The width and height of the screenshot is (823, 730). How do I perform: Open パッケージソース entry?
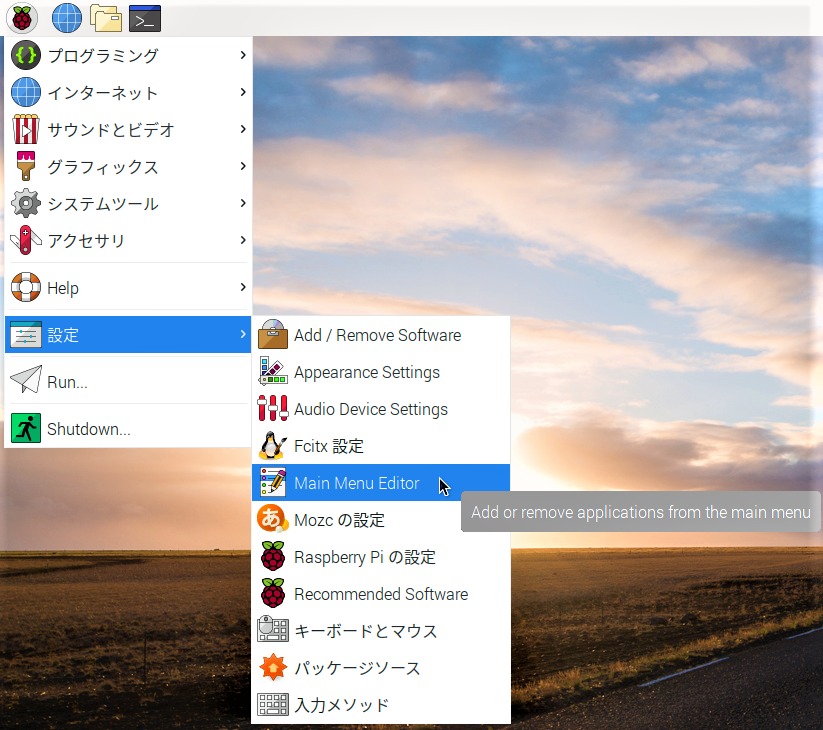point(381,667)
